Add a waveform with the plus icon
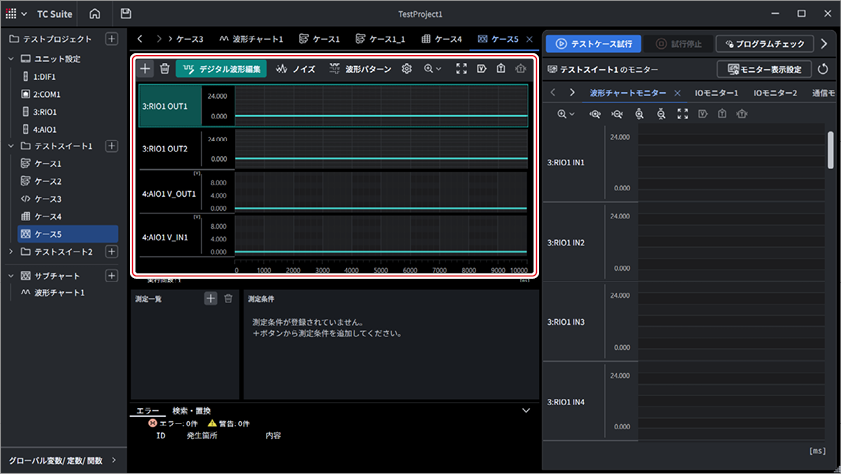Viewport: 841px width, 474px height. click(145, 69)
